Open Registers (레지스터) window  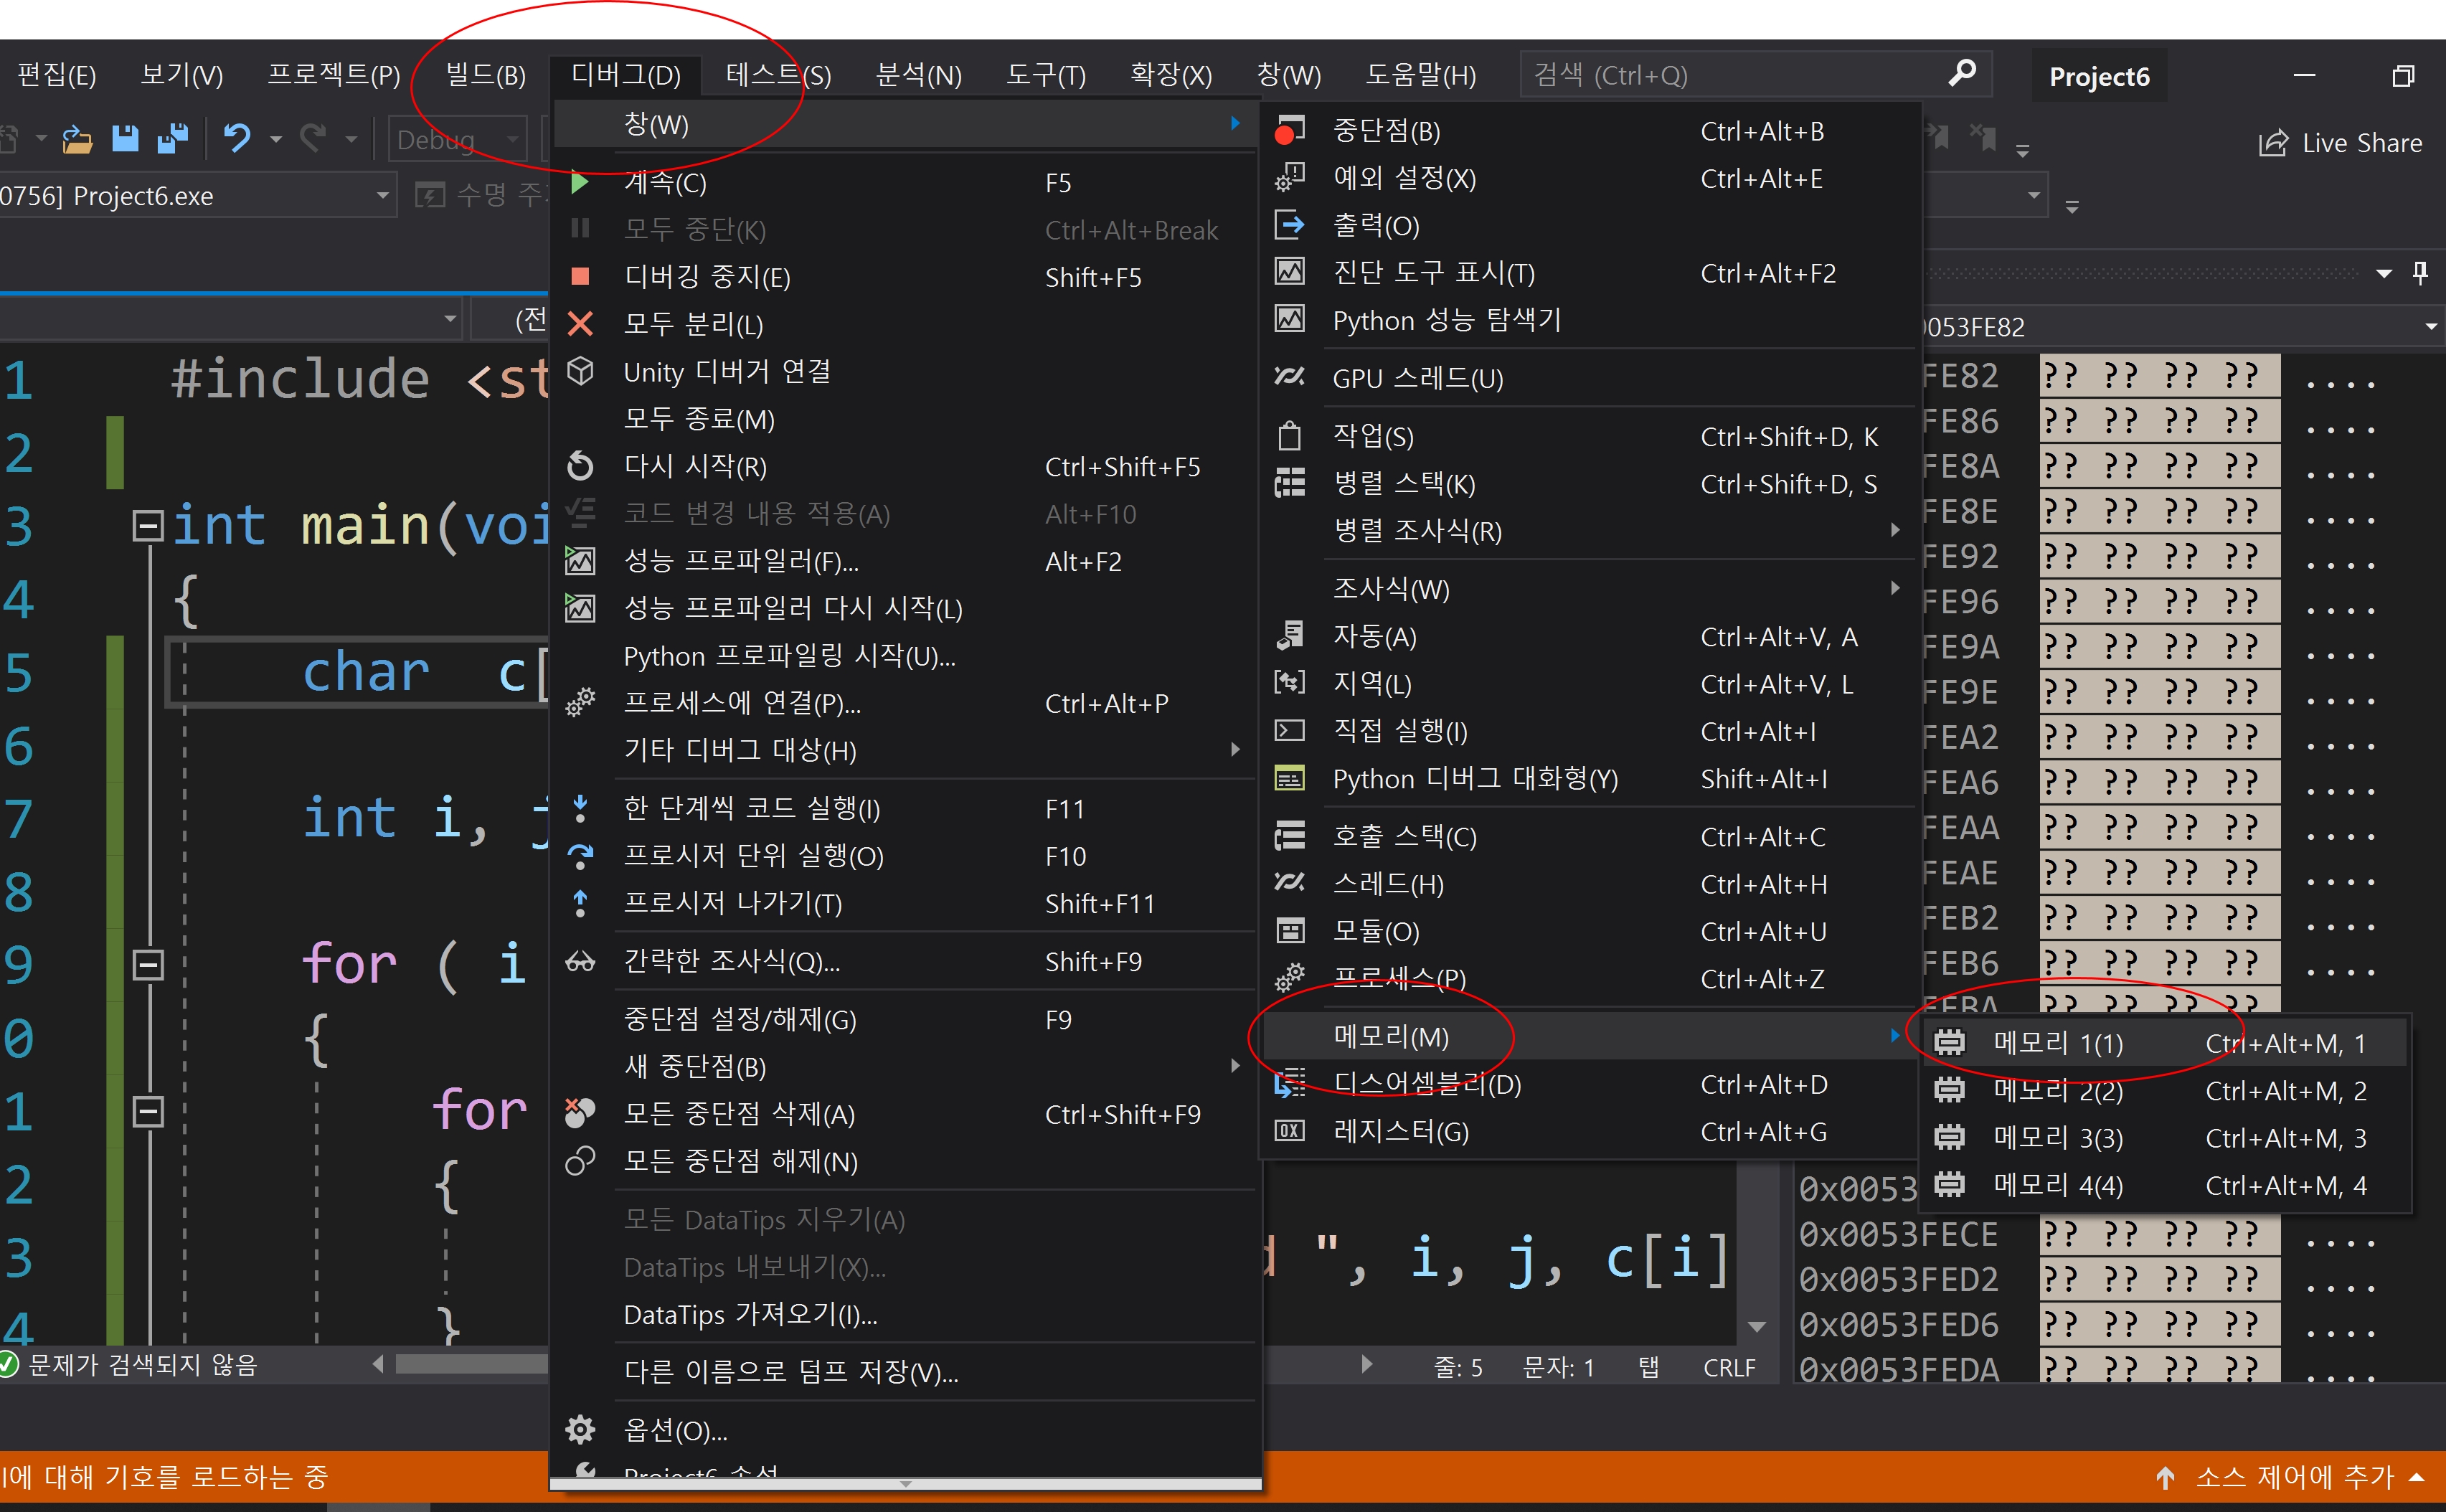coord(1590,1132)
